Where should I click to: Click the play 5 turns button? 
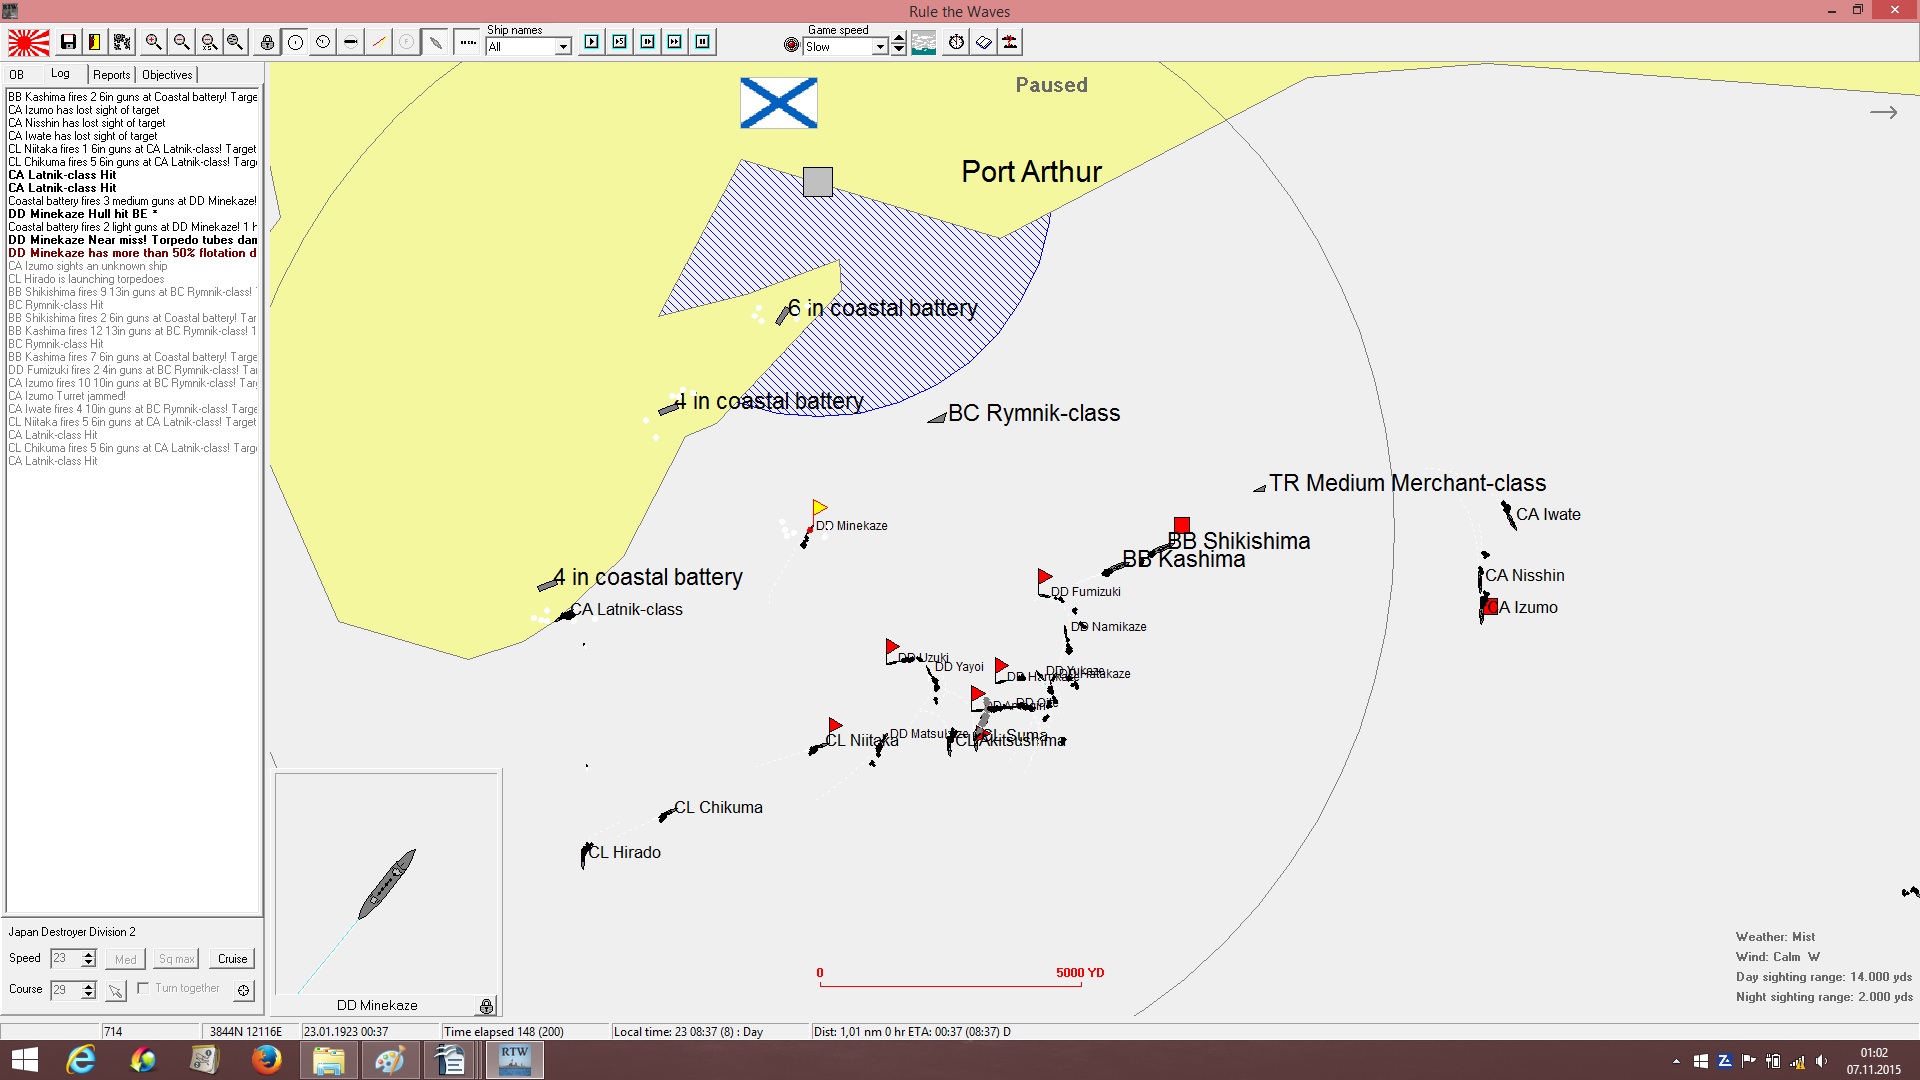pyautogui.click(x=620, y=42)
